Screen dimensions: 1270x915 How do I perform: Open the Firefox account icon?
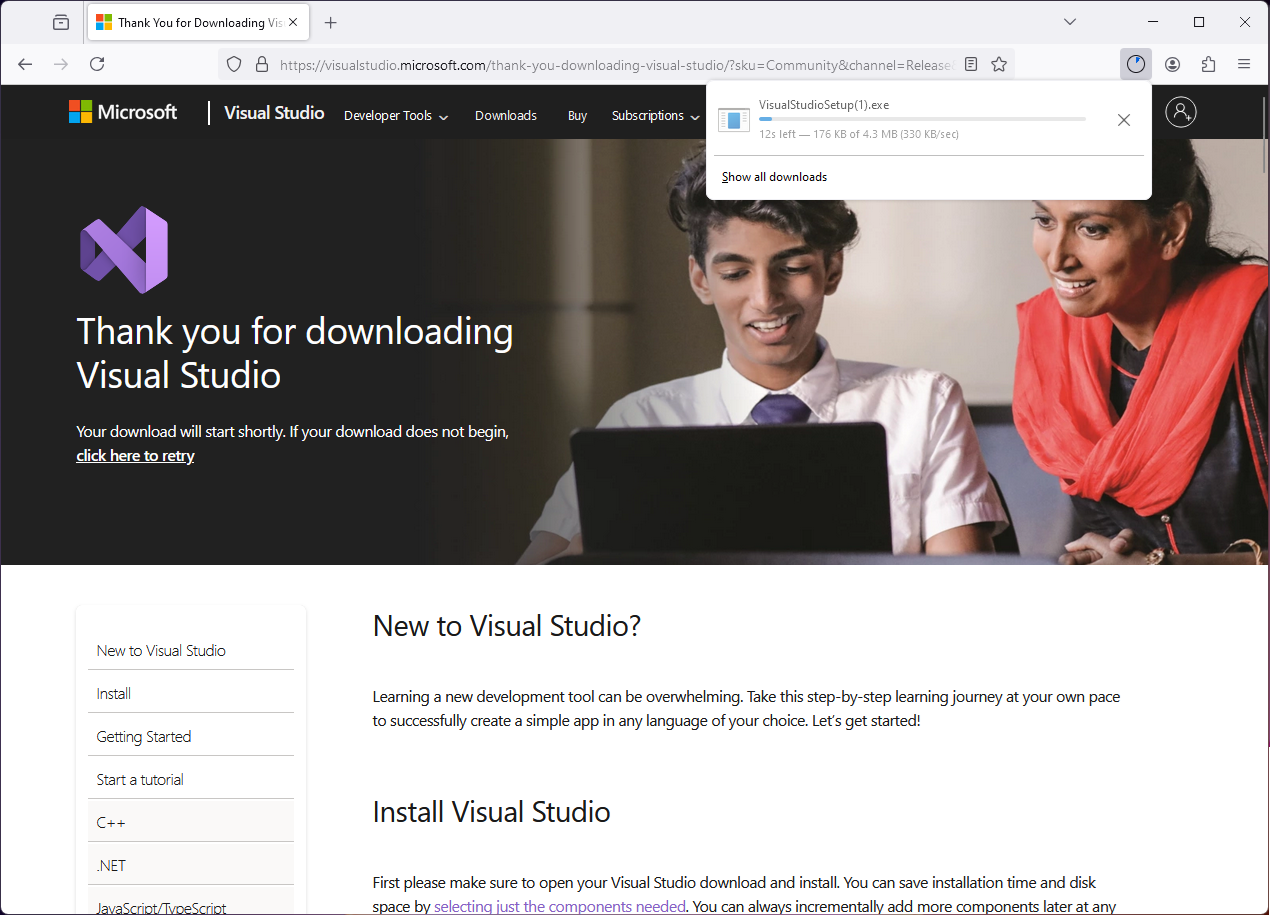[1172, 64]
